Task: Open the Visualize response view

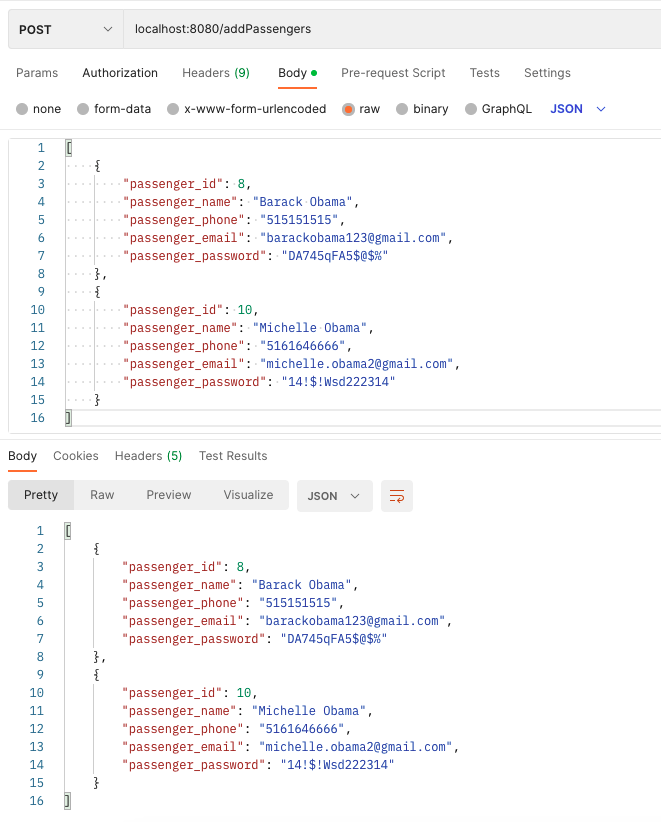Action: [248, 495]
